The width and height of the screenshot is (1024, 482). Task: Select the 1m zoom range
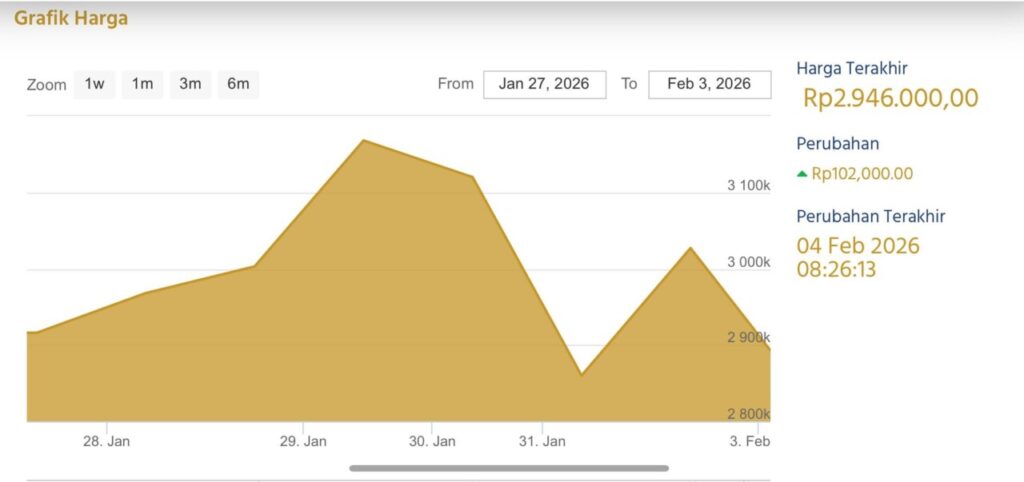142,84
